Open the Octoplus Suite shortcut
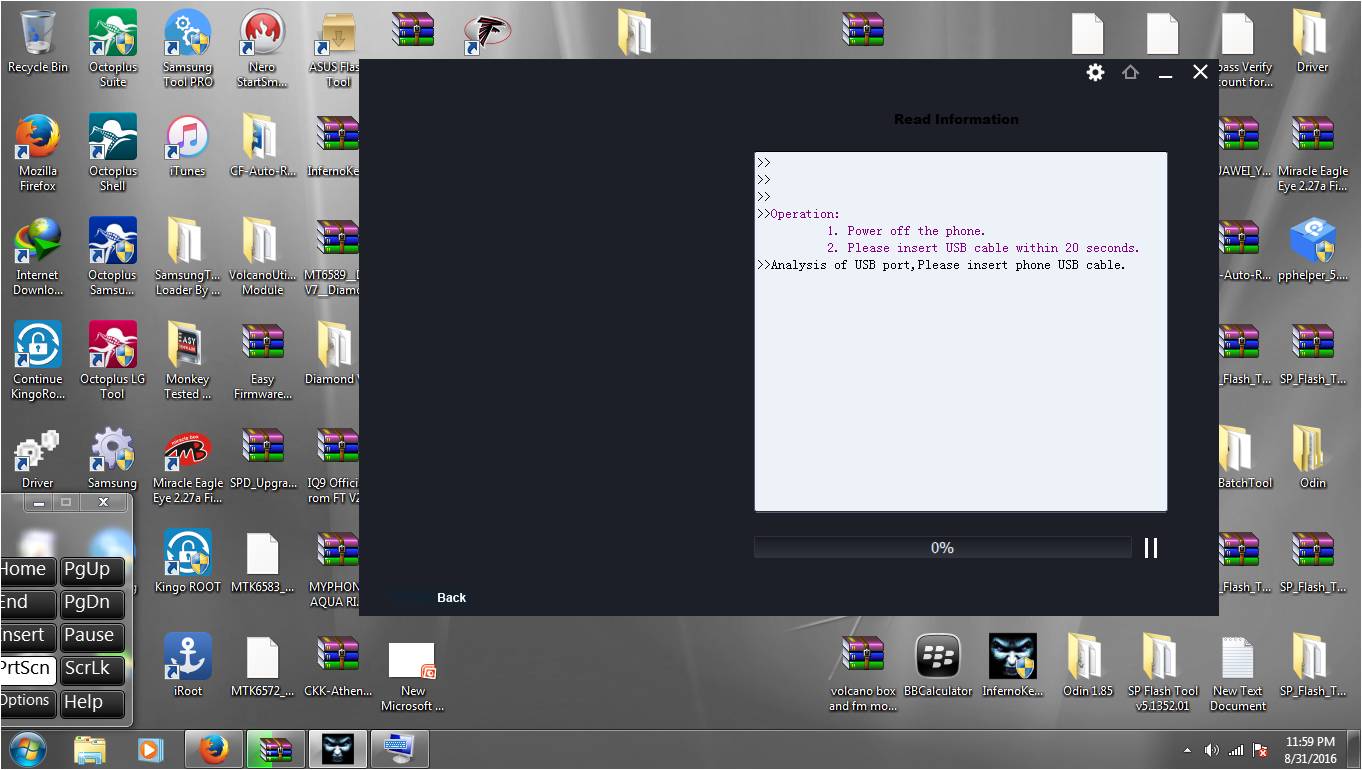 tap(113, 48)
